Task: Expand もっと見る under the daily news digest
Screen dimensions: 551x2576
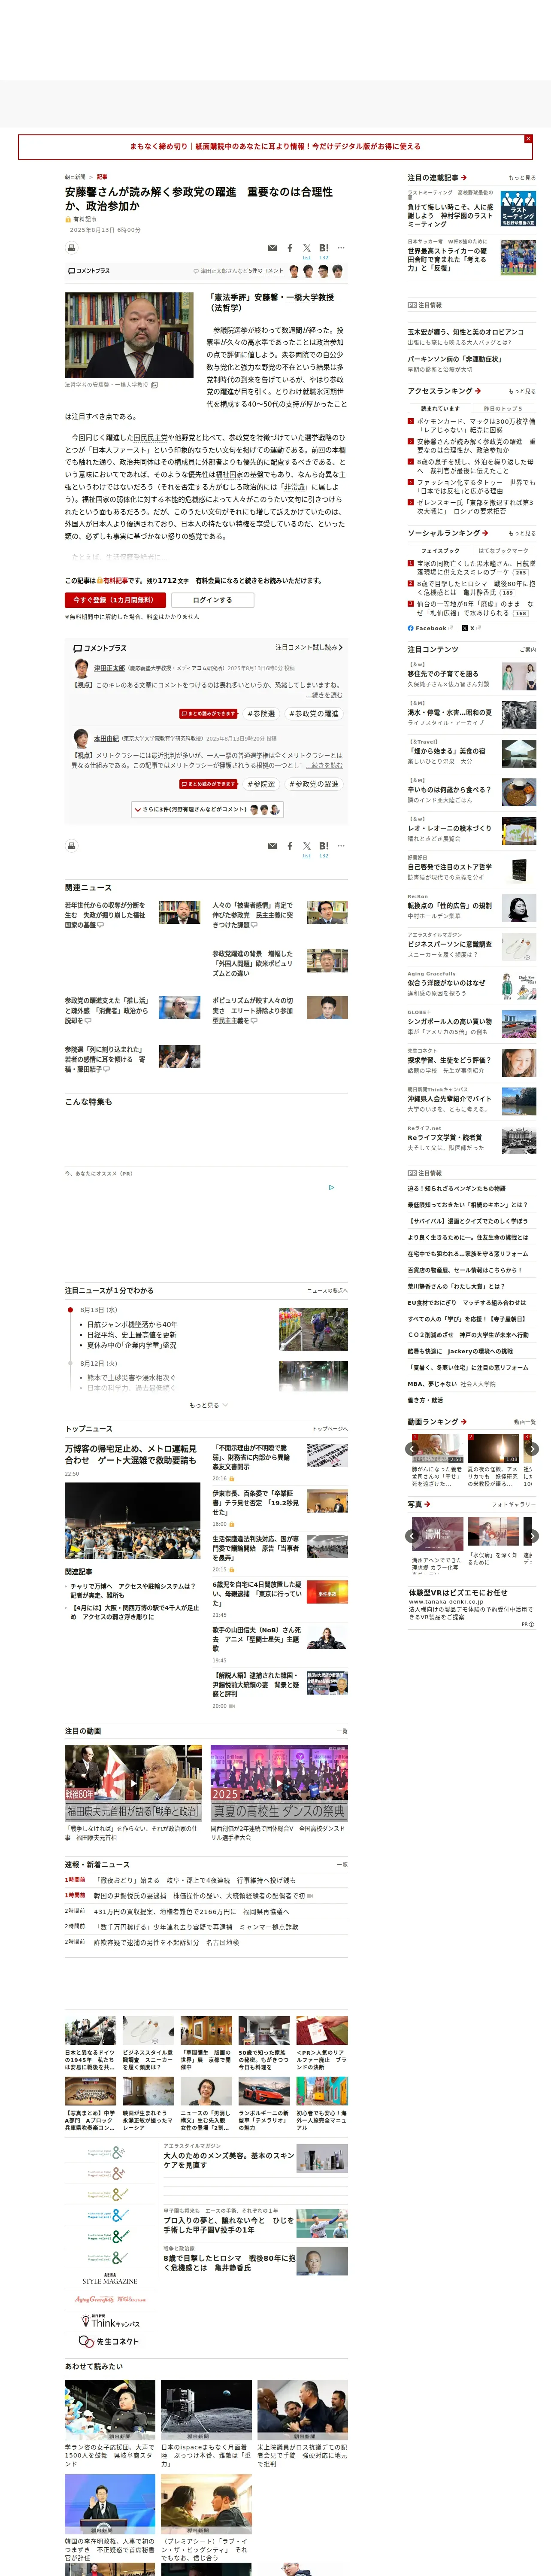Action: 208,1405
